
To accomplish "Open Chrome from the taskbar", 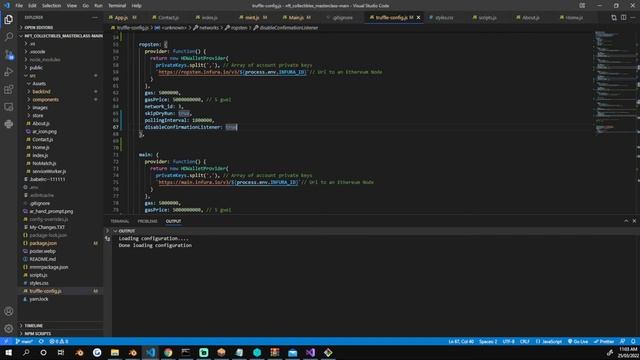I will (168, 352).
